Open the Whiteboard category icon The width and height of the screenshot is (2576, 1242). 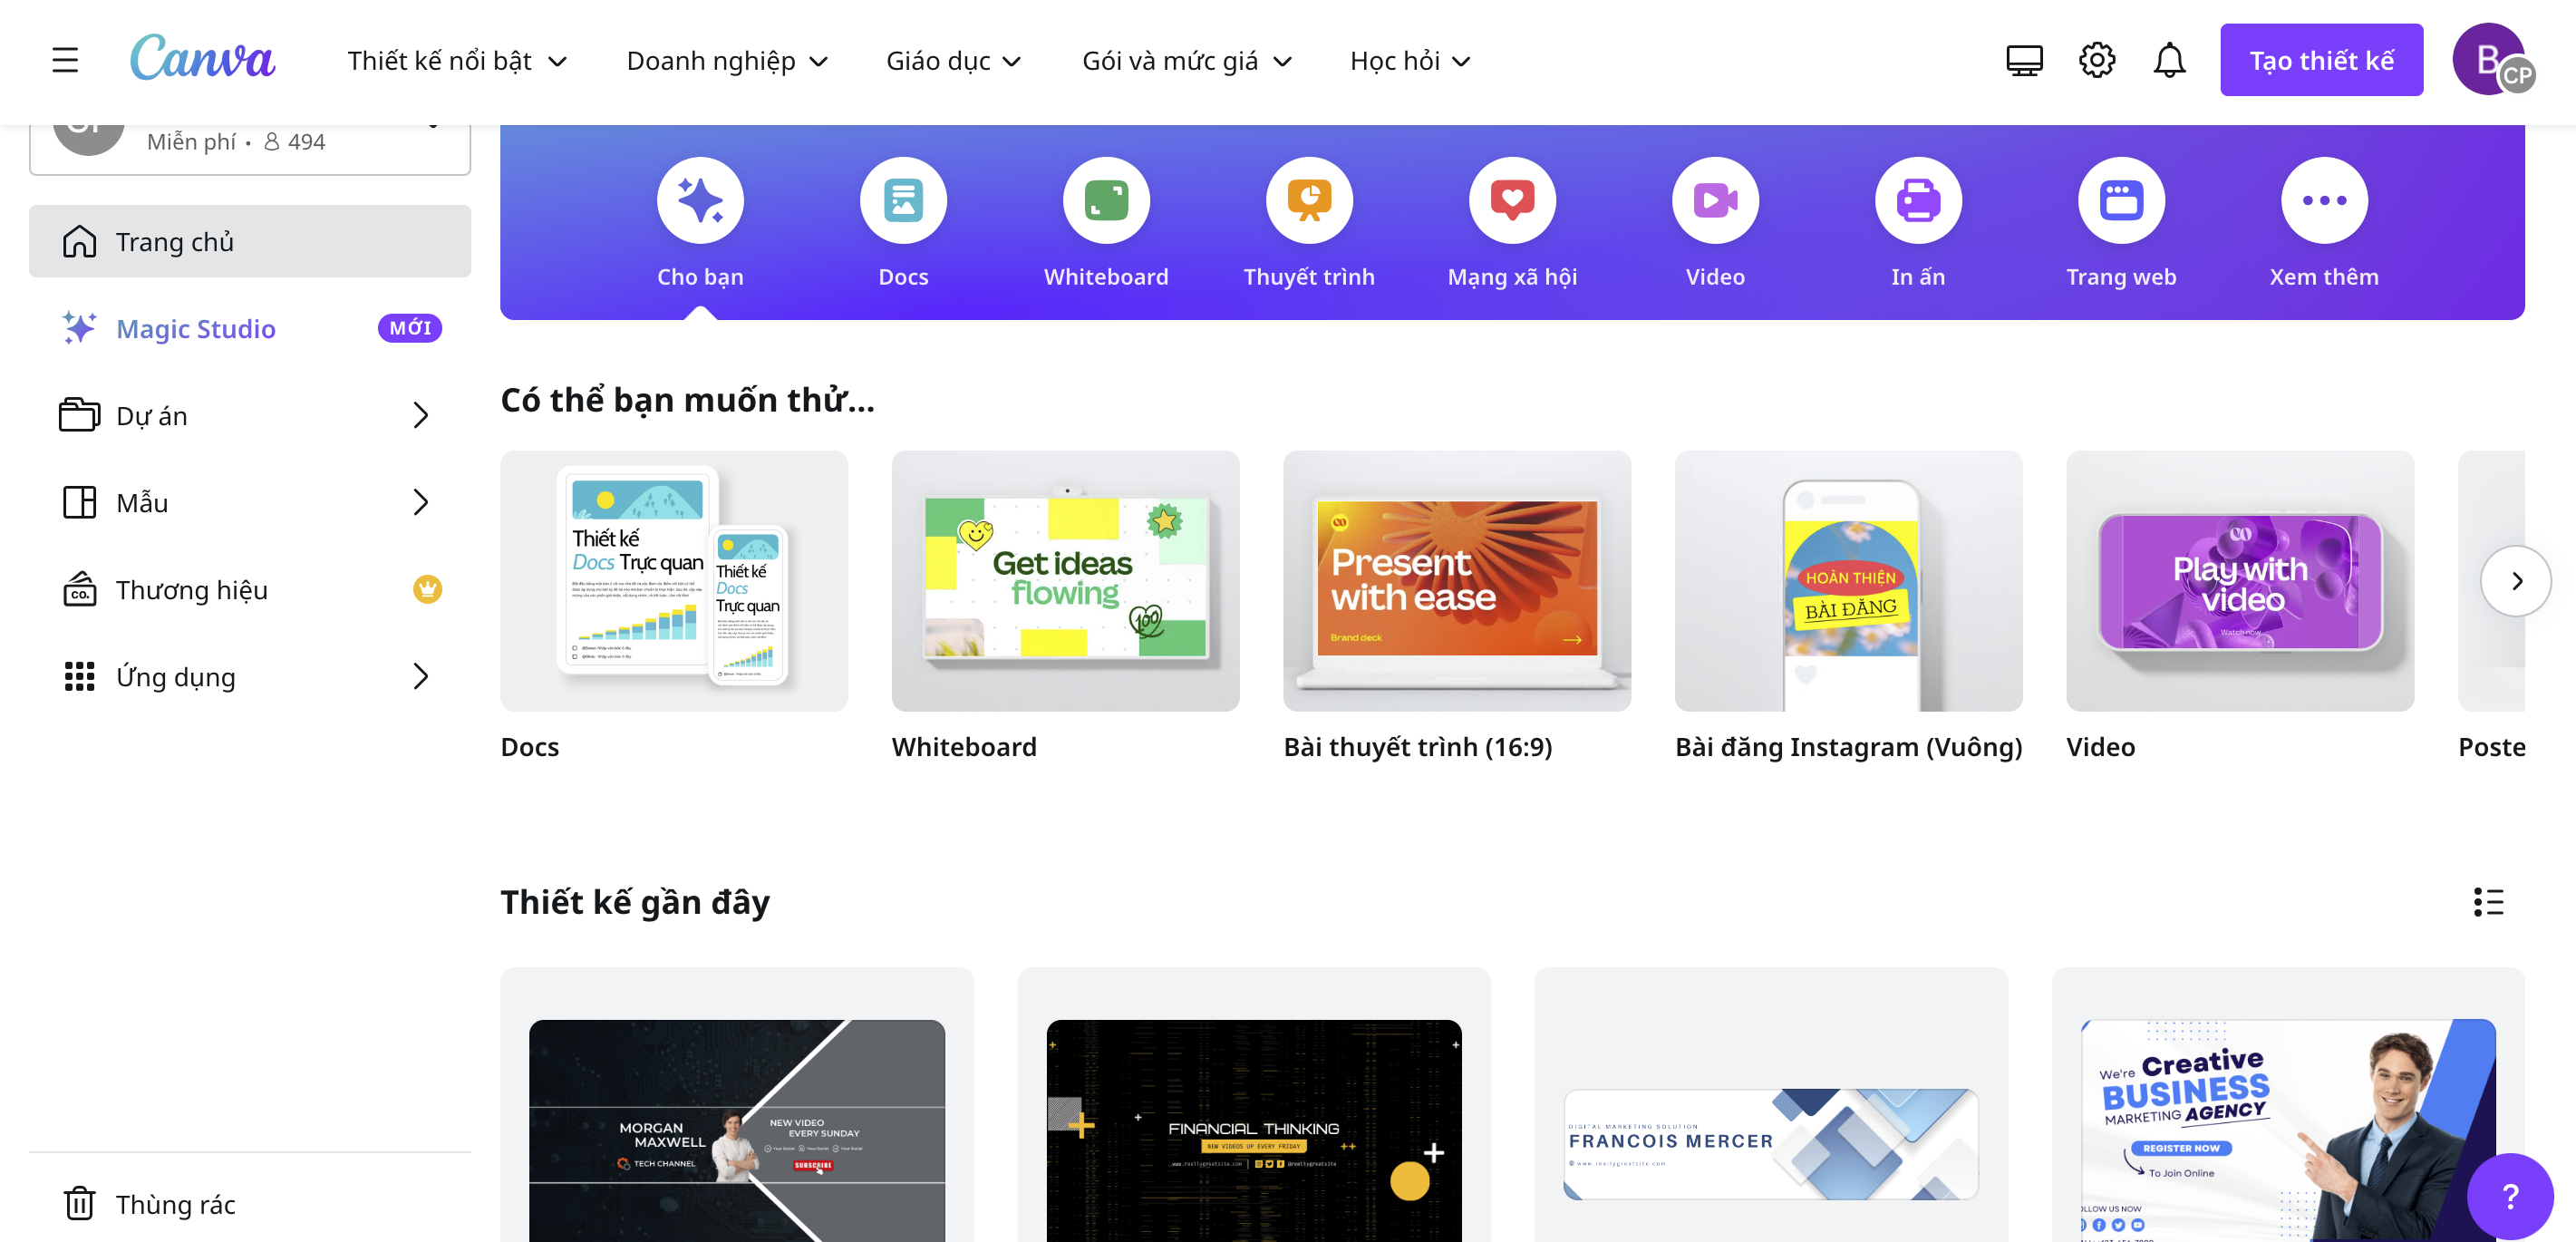1106,201
